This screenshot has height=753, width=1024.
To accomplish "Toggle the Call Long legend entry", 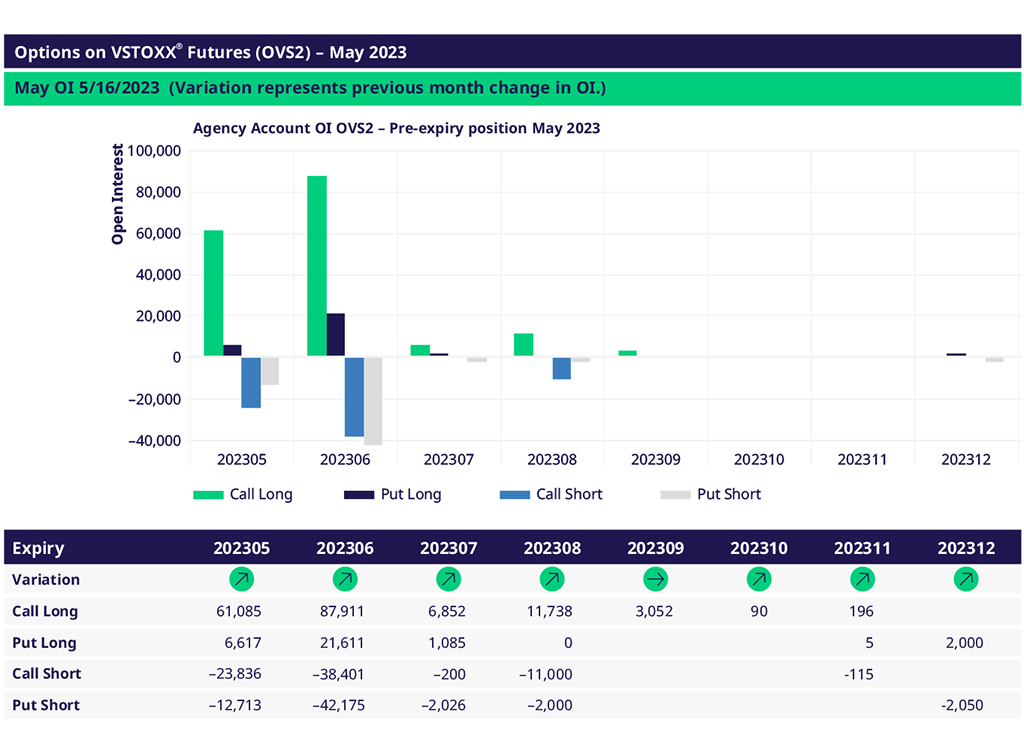I will point(243,494).
